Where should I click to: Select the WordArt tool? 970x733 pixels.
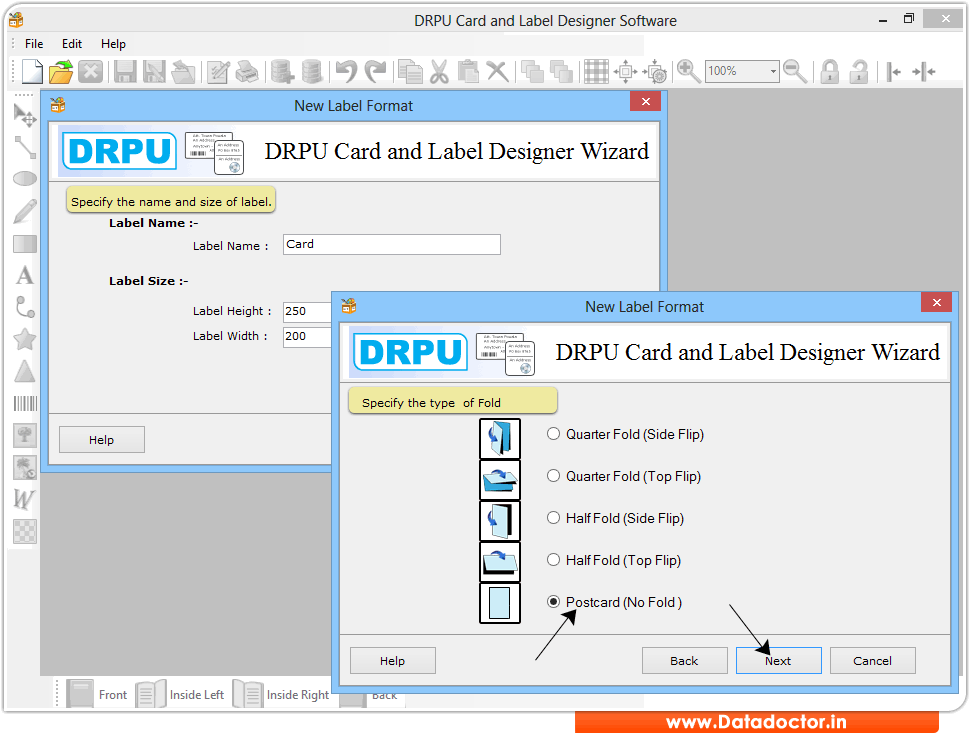[x=24, y=499]
